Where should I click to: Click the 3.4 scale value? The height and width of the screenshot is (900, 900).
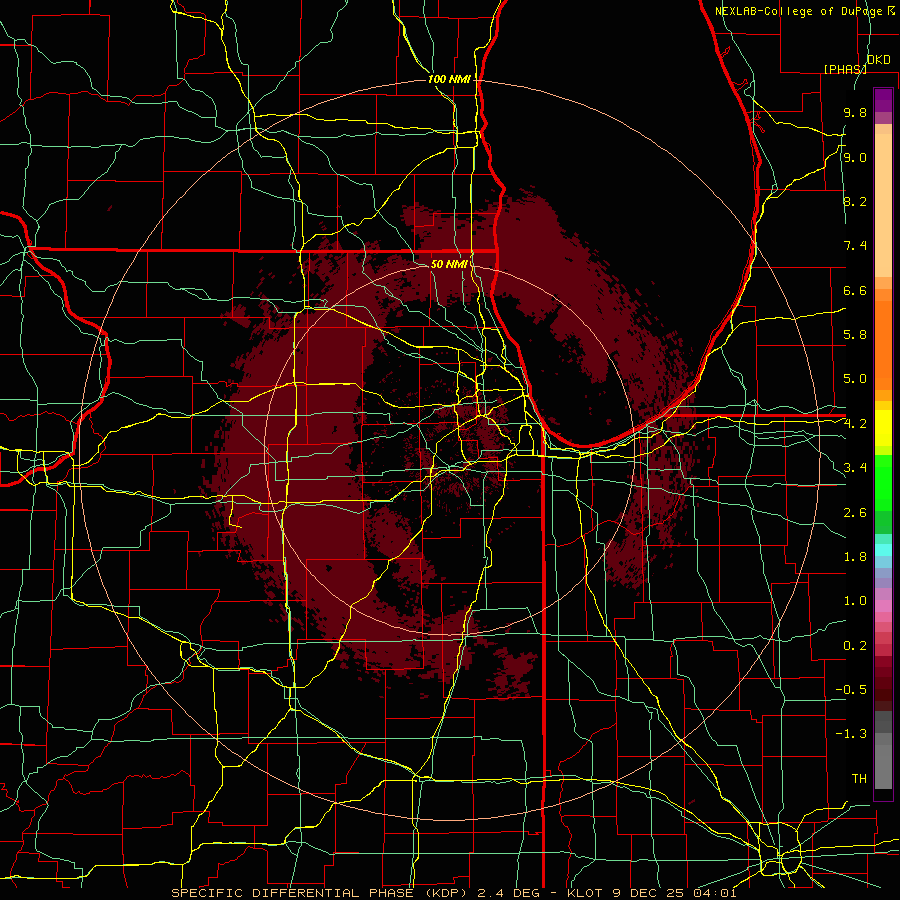coord(855,467)
